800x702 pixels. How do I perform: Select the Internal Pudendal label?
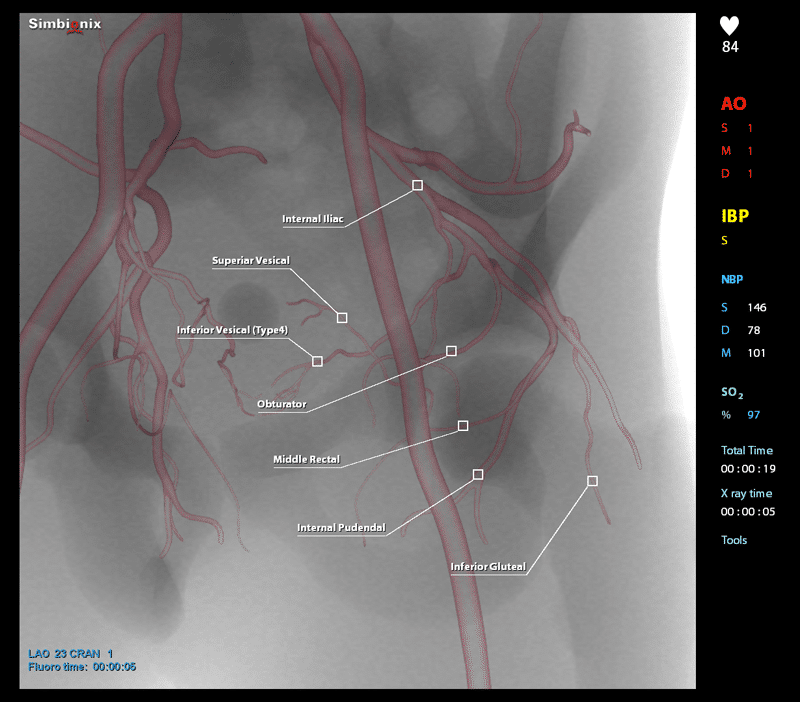click(x=341, y=528)
